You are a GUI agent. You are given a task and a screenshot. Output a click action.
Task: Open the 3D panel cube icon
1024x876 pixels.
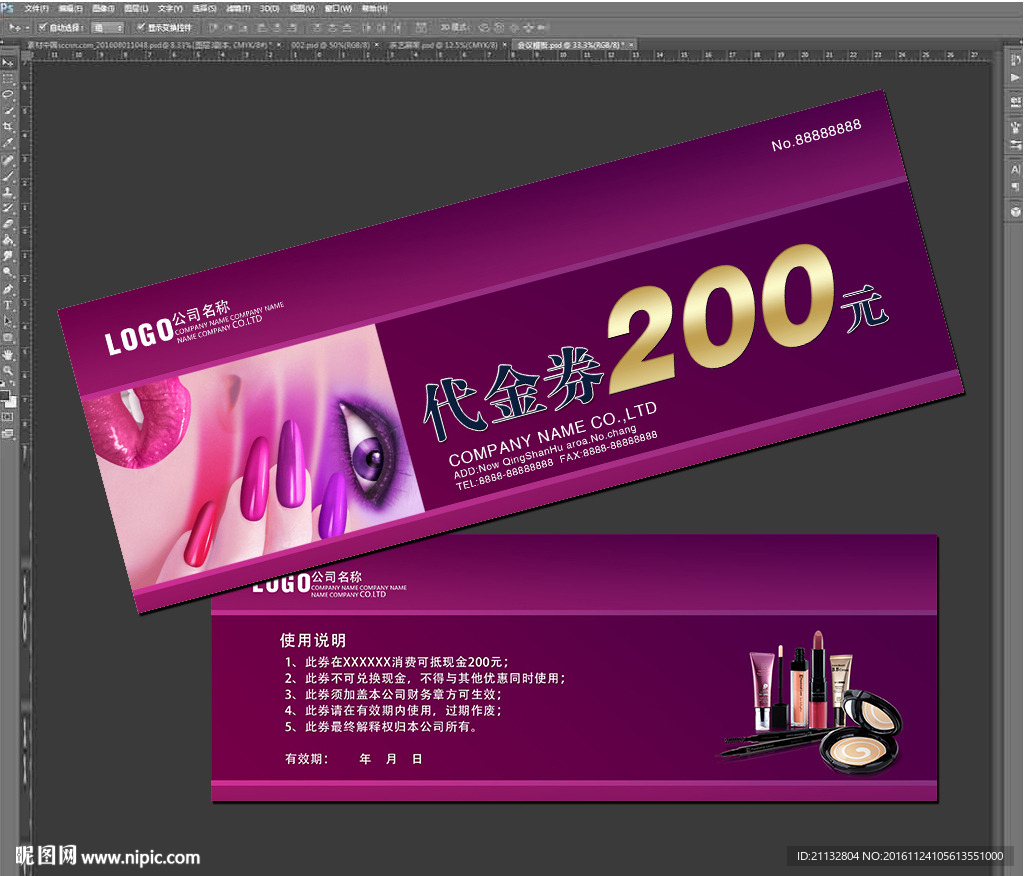pos(1016,211)
